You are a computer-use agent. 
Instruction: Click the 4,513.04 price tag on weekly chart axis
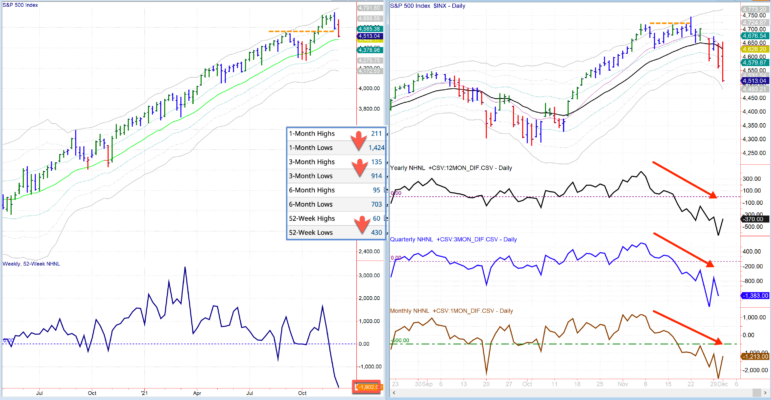click(x=370, y=36)
